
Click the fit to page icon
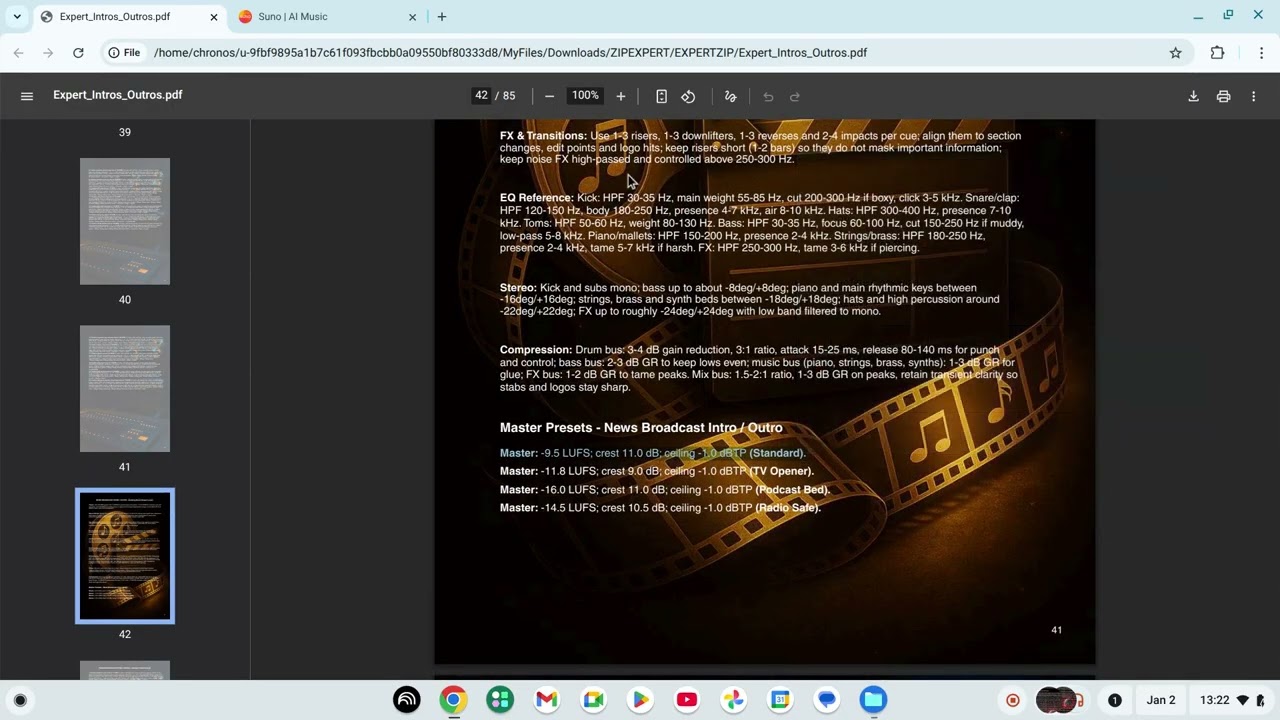click(661, 96)
